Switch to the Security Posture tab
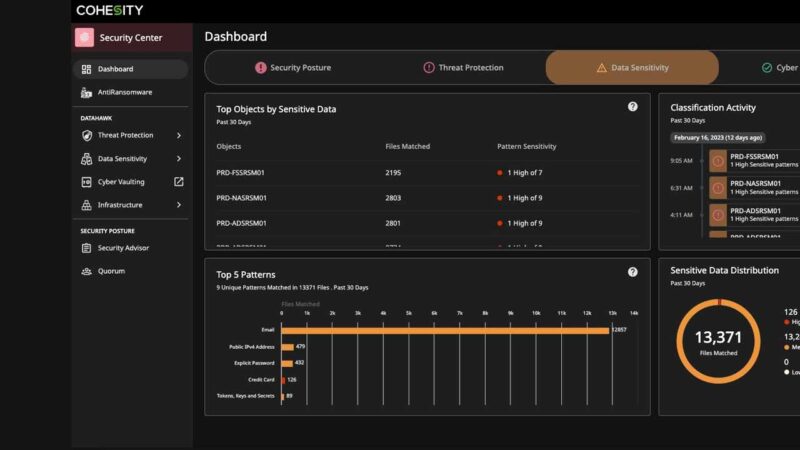Screen dimensions: 800x450 tap(292, 68)
